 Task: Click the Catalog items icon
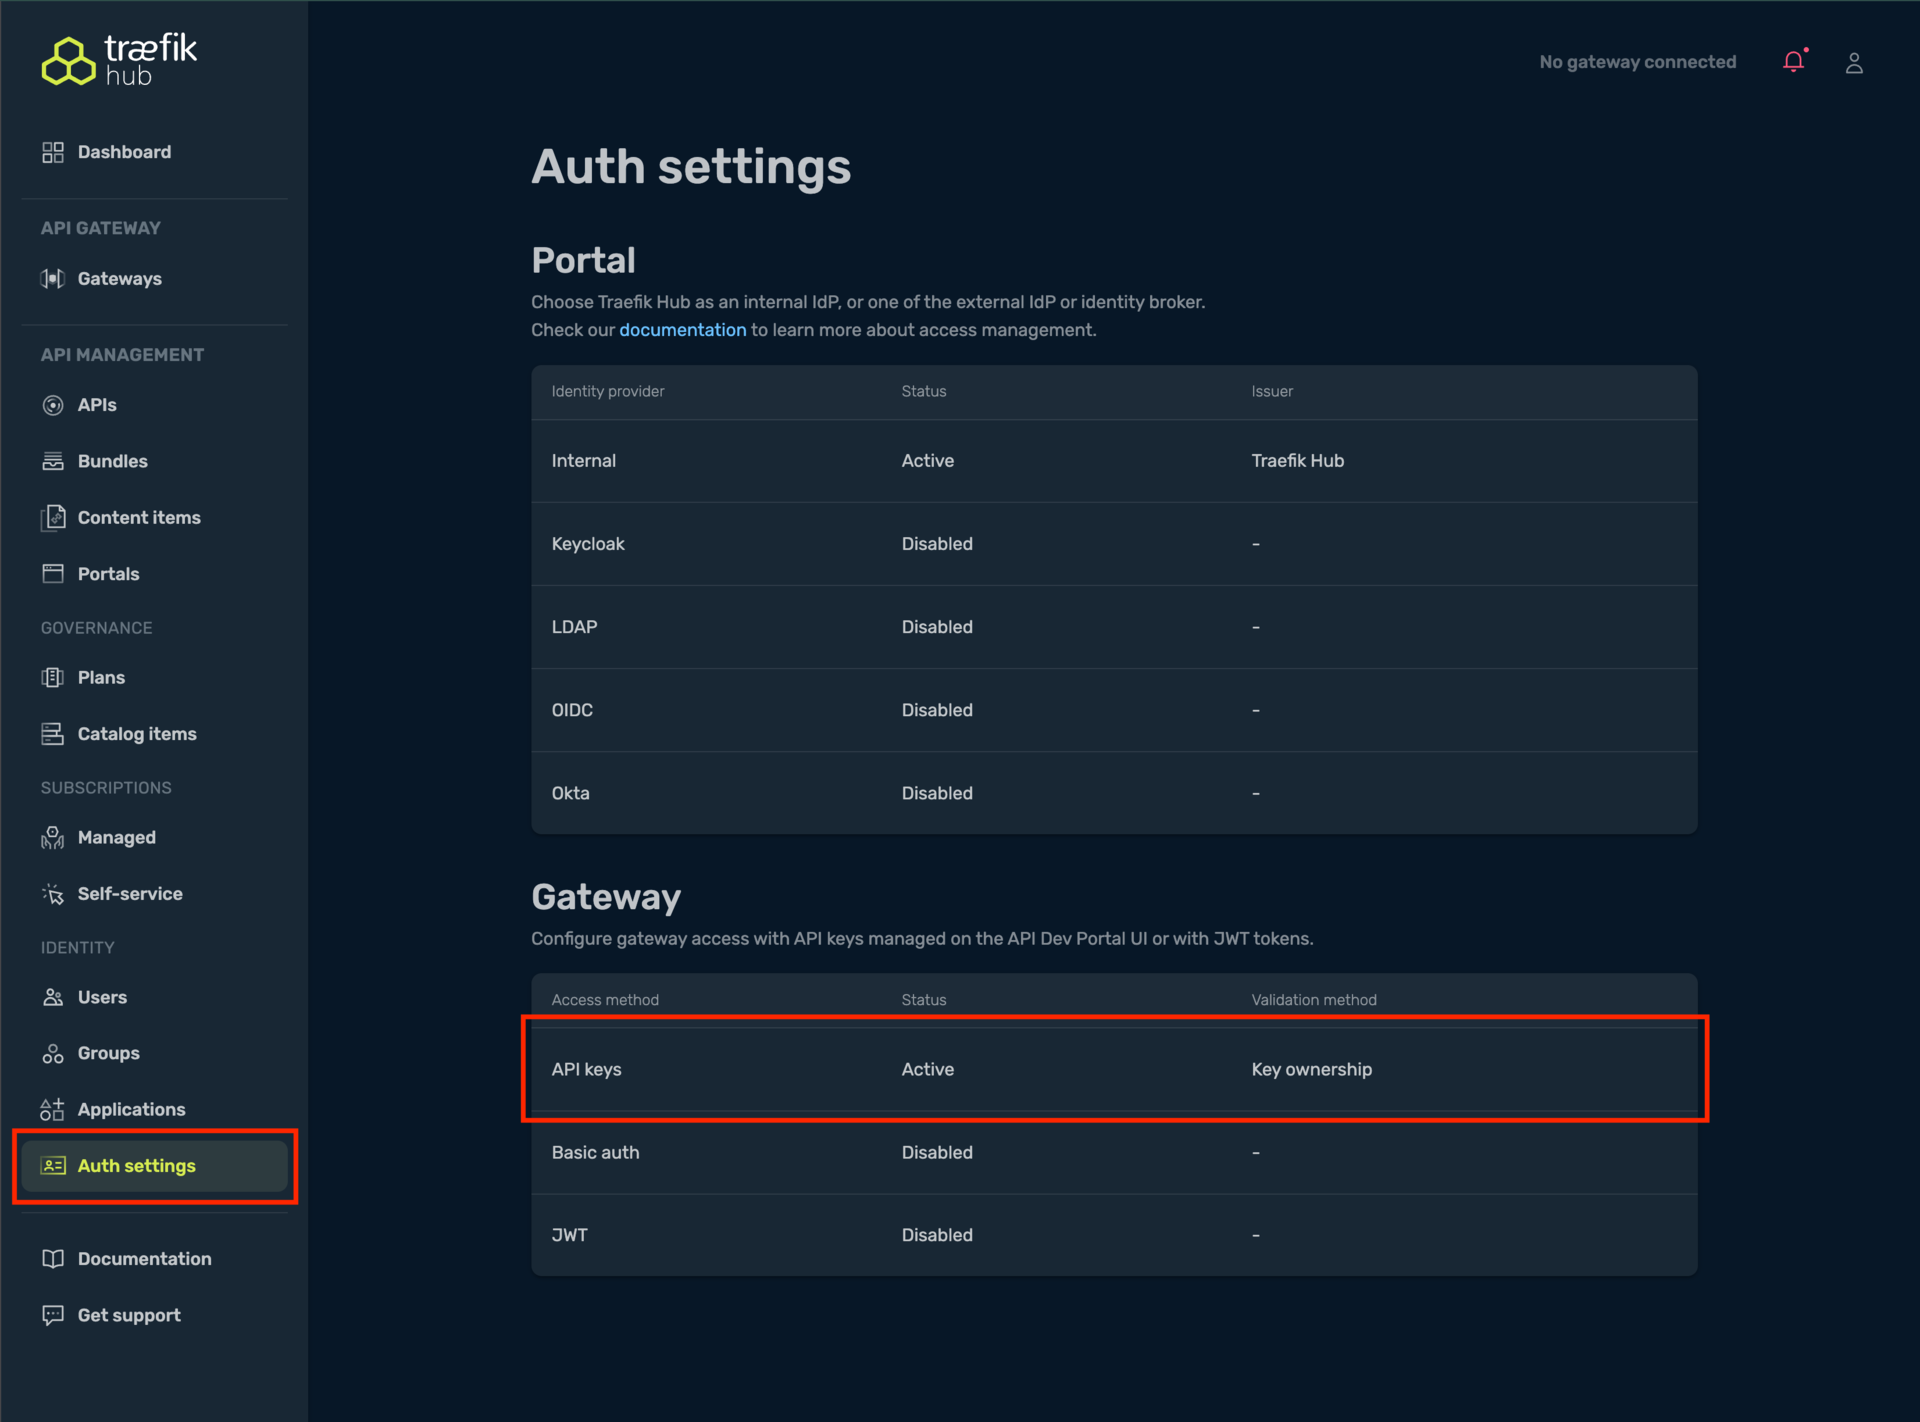(53, 733)
